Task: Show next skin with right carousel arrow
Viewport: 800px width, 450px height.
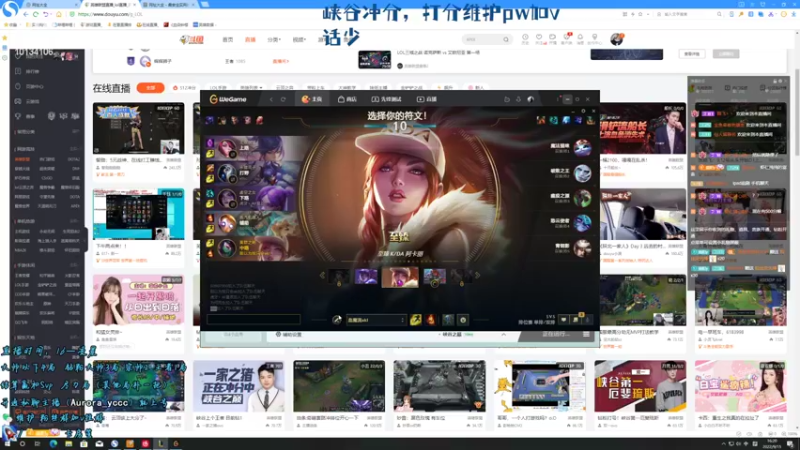Action: coord(478,276)
